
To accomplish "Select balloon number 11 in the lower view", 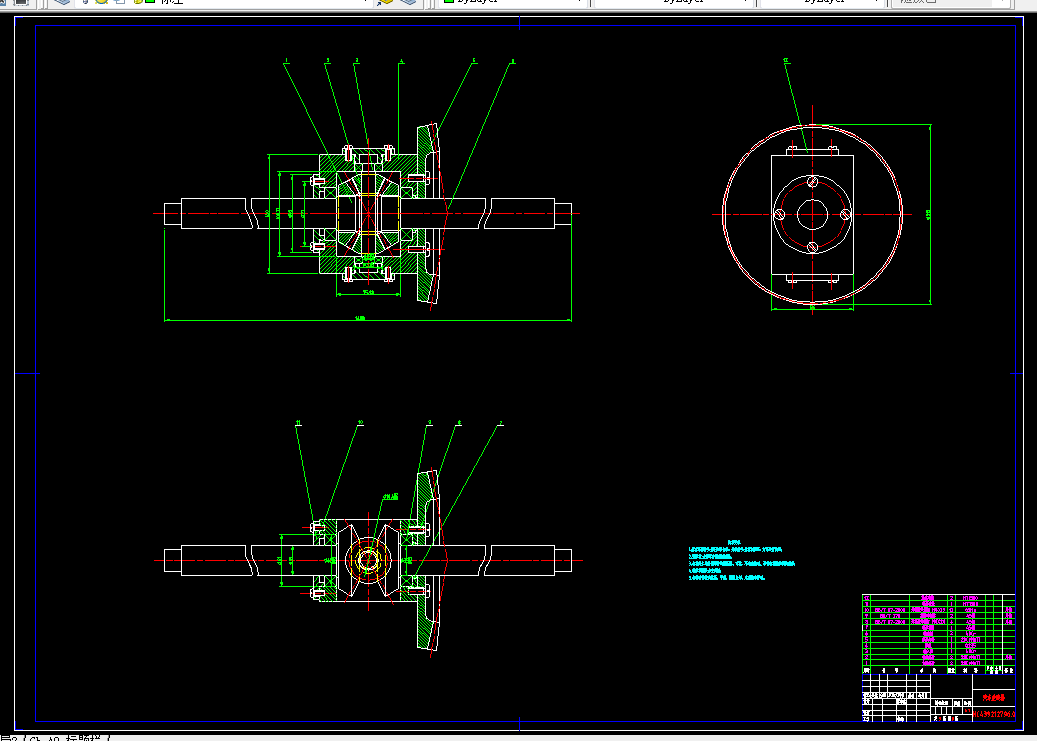I will click(298, 422).
